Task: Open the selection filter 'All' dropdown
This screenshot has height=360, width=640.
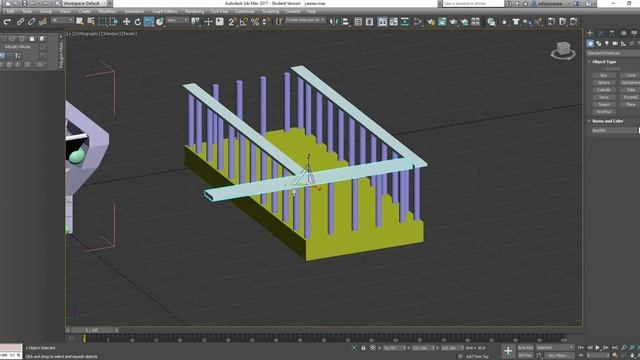Action: point(62,20)
